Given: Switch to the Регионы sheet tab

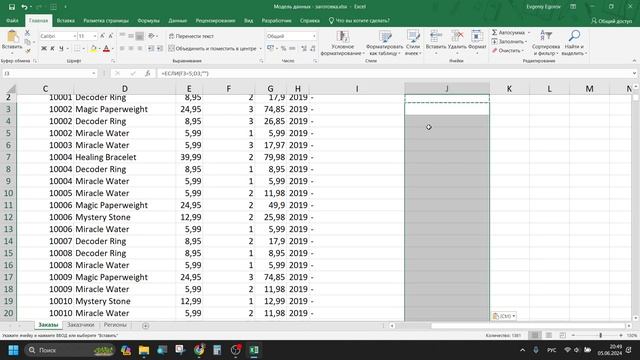Looking at the screenshot, I should pos(115,325).
